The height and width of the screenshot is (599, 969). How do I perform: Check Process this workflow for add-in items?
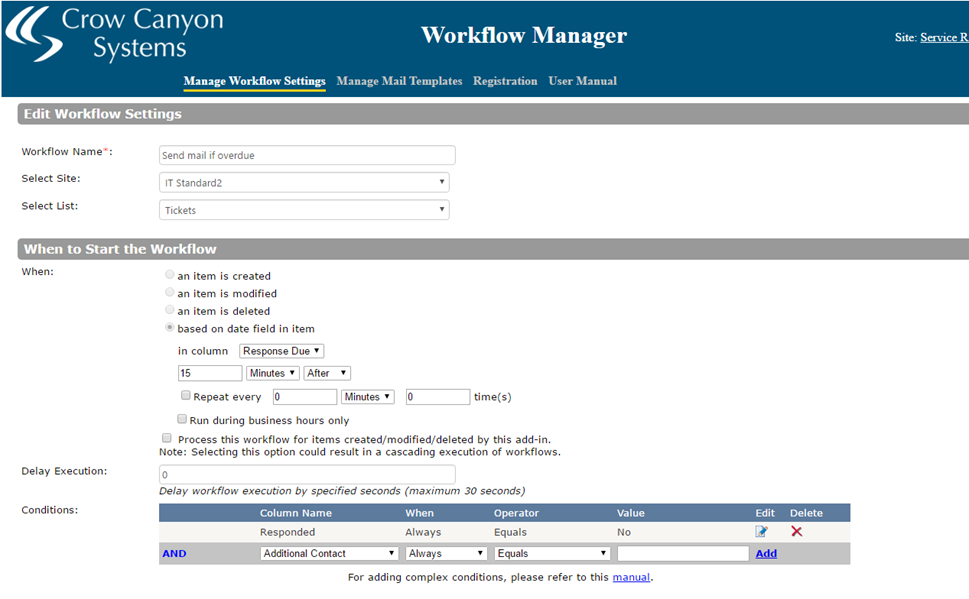click(167, 438)
